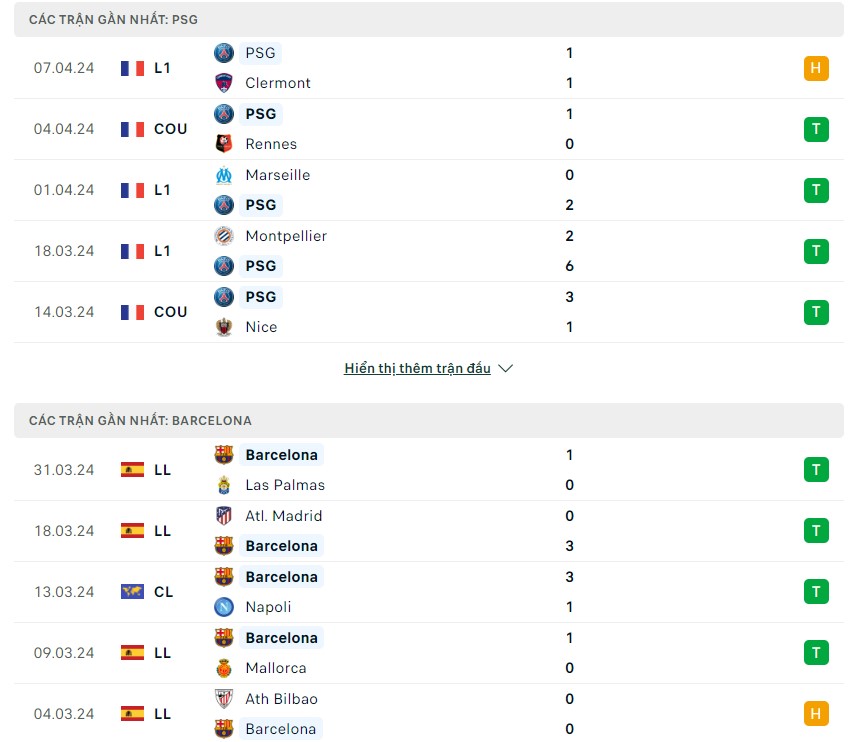Click the PSG club crest icon

225,53
